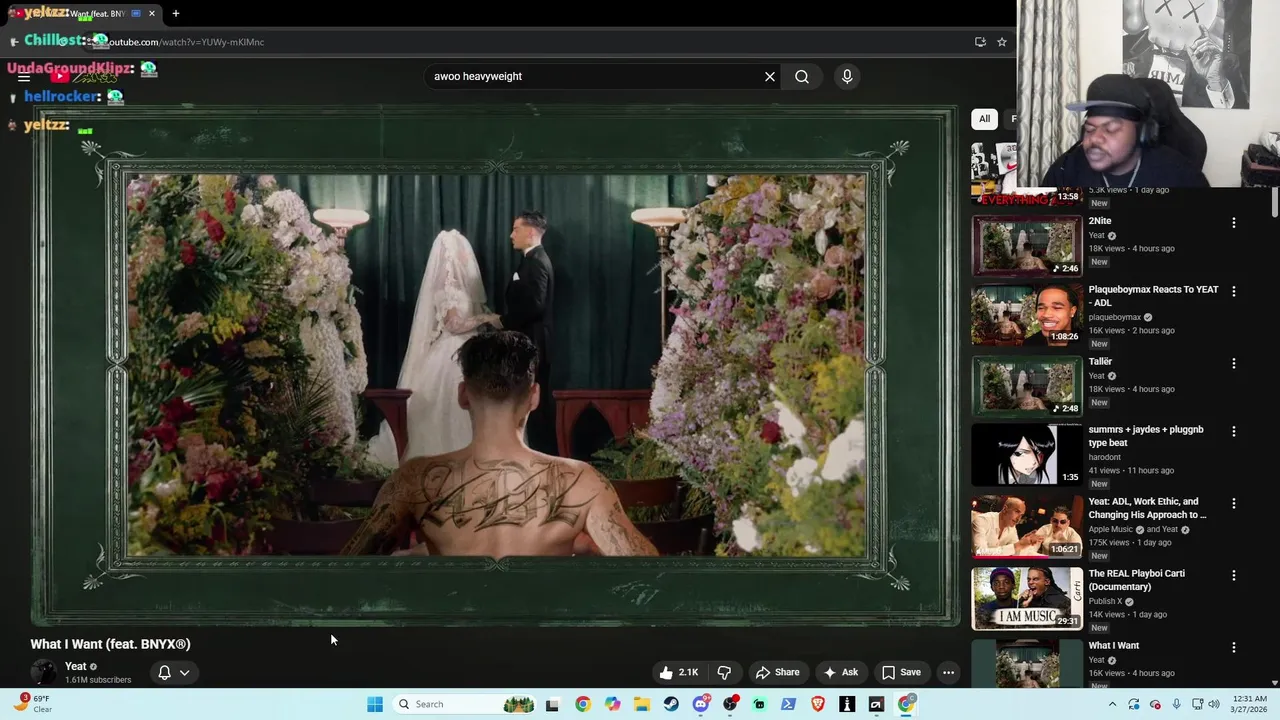This screenshot has width=1280, height=720.
Task: Open Steam from the taskbar
Action: tap(671, 704)
